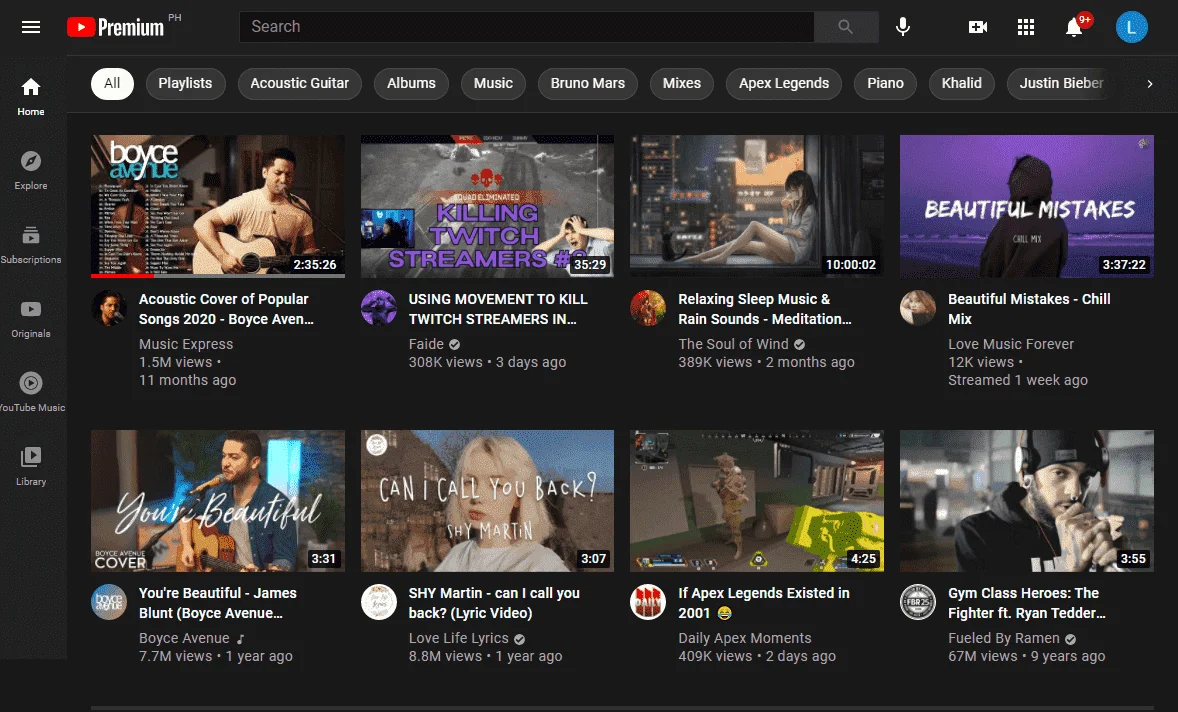
Task: Play the 10:00:02 rain sleep music thumbnail
Action: 757,207
